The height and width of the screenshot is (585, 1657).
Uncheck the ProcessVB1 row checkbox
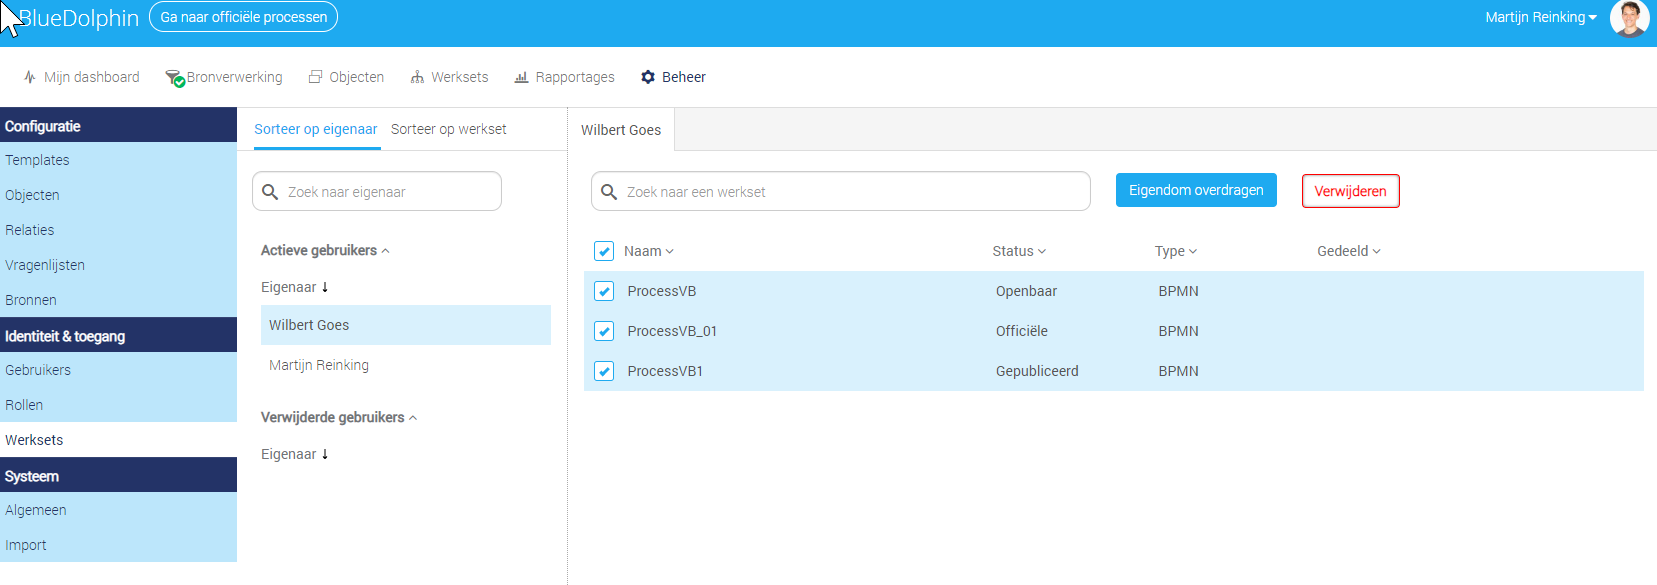pos(604,371)
